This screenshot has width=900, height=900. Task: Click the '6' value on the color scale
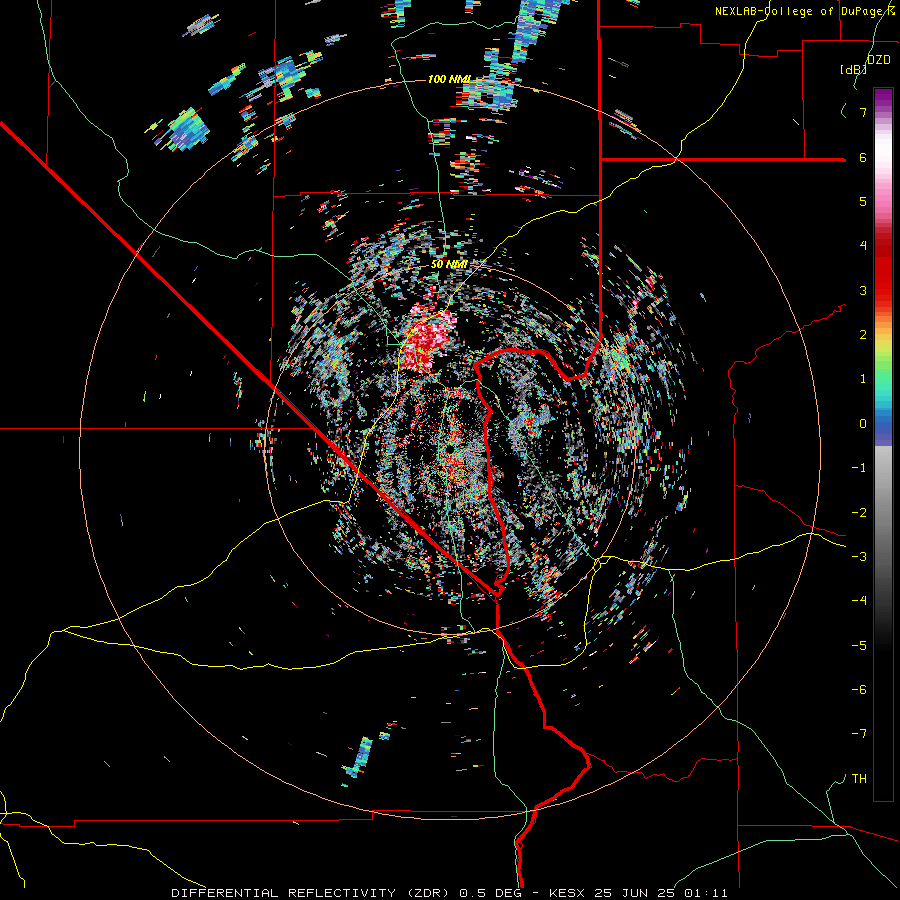click(863, 157)
